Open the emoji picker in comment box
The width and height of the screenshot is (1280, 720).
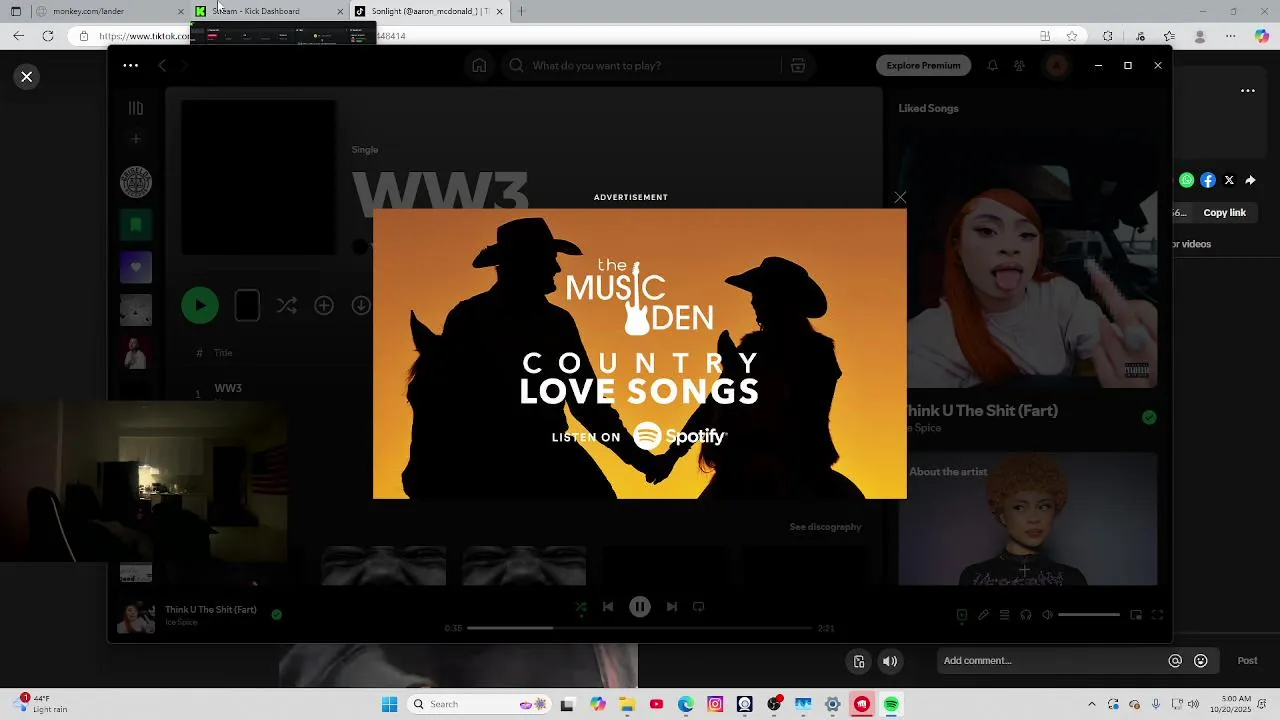click(x=1201, y=661)
